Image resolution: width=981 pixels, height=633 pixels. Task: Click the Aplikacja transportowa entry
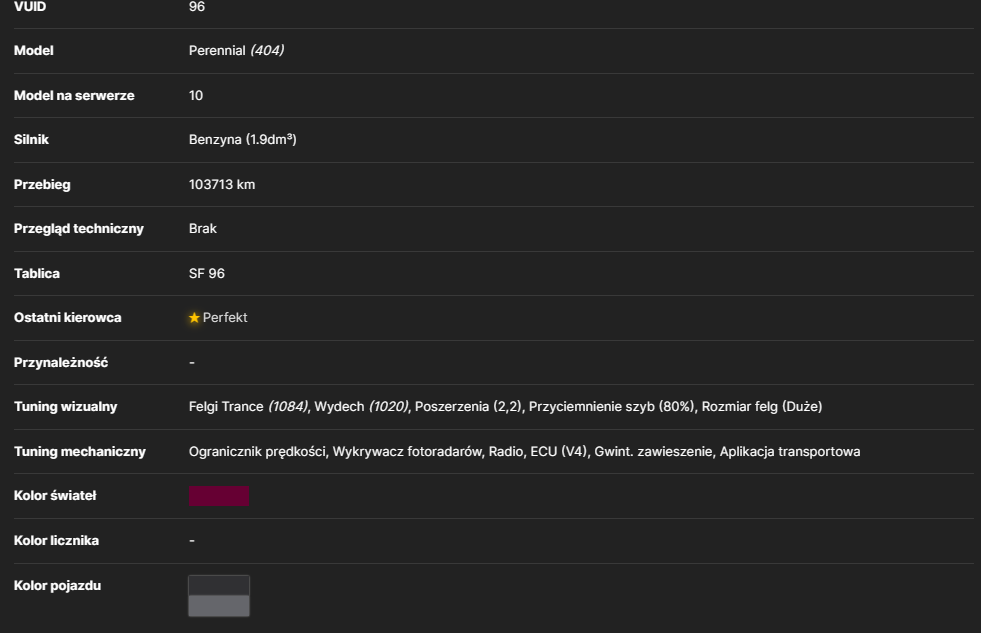pyautogui.click(x=790, y=452)
